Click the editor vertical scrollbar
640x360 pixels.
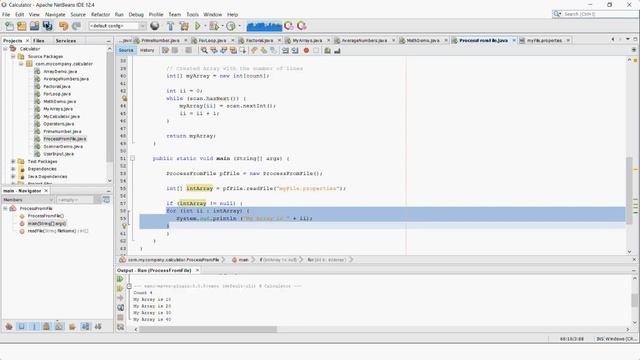point(629,191)
